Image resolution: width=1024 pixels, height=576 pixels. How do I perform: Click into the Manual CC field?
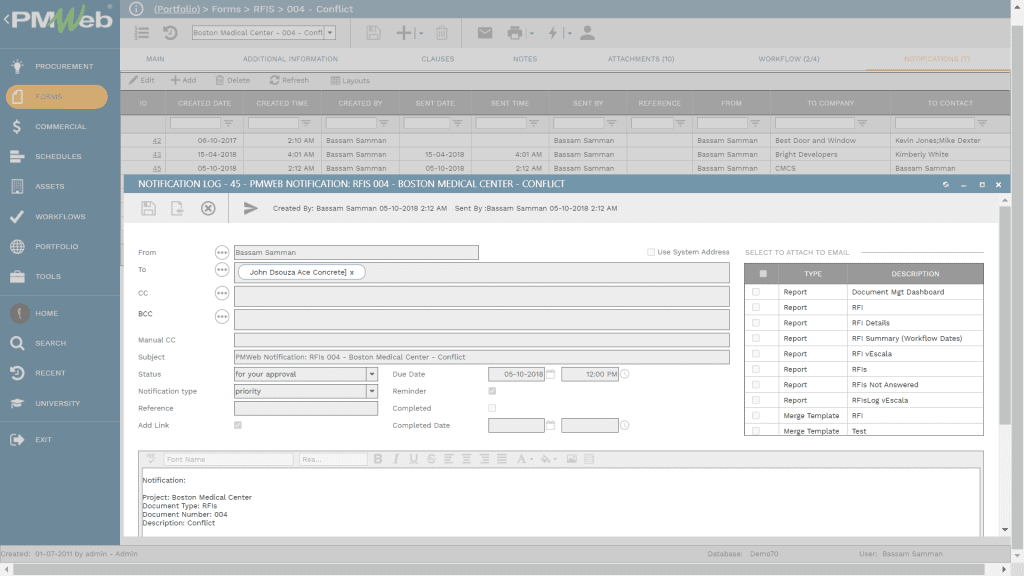[x=481, y=340]
